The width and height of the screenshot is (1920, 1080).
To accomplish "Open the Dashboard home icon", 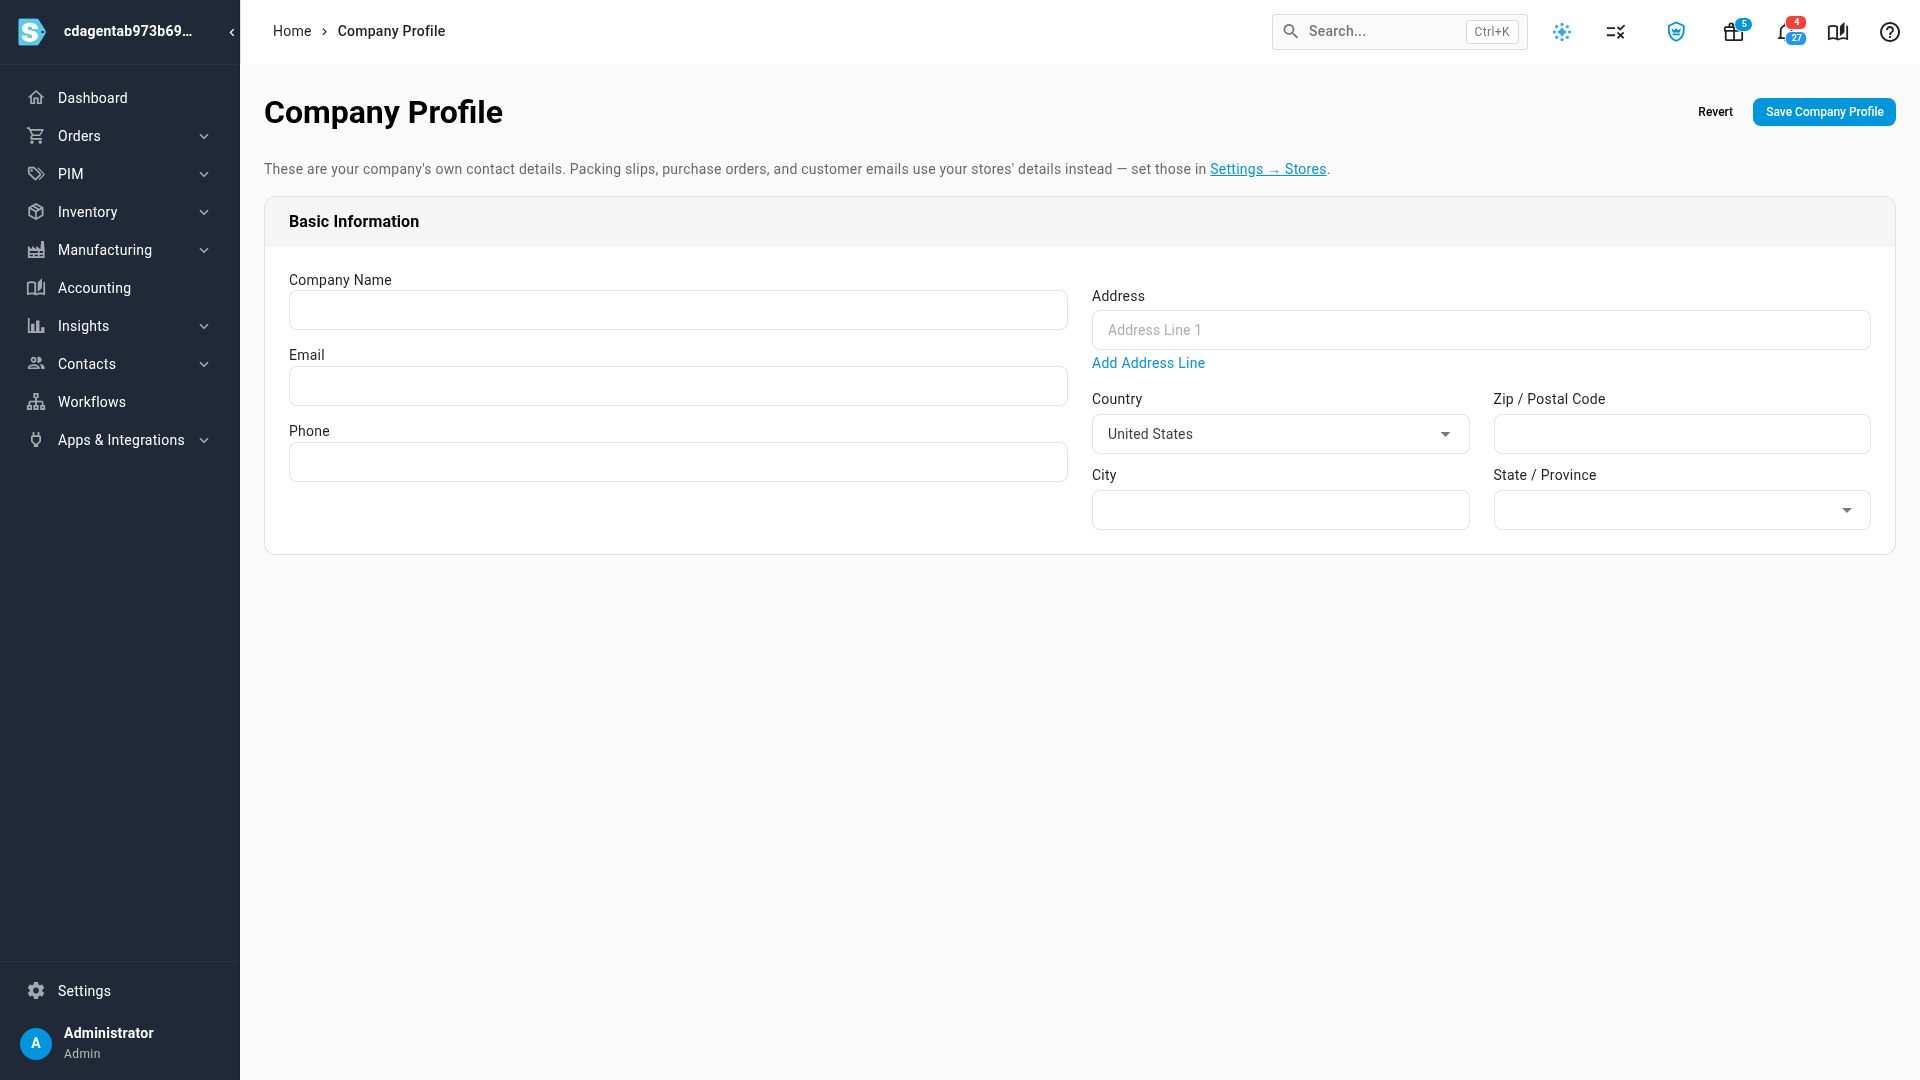I will coord(36,98).
